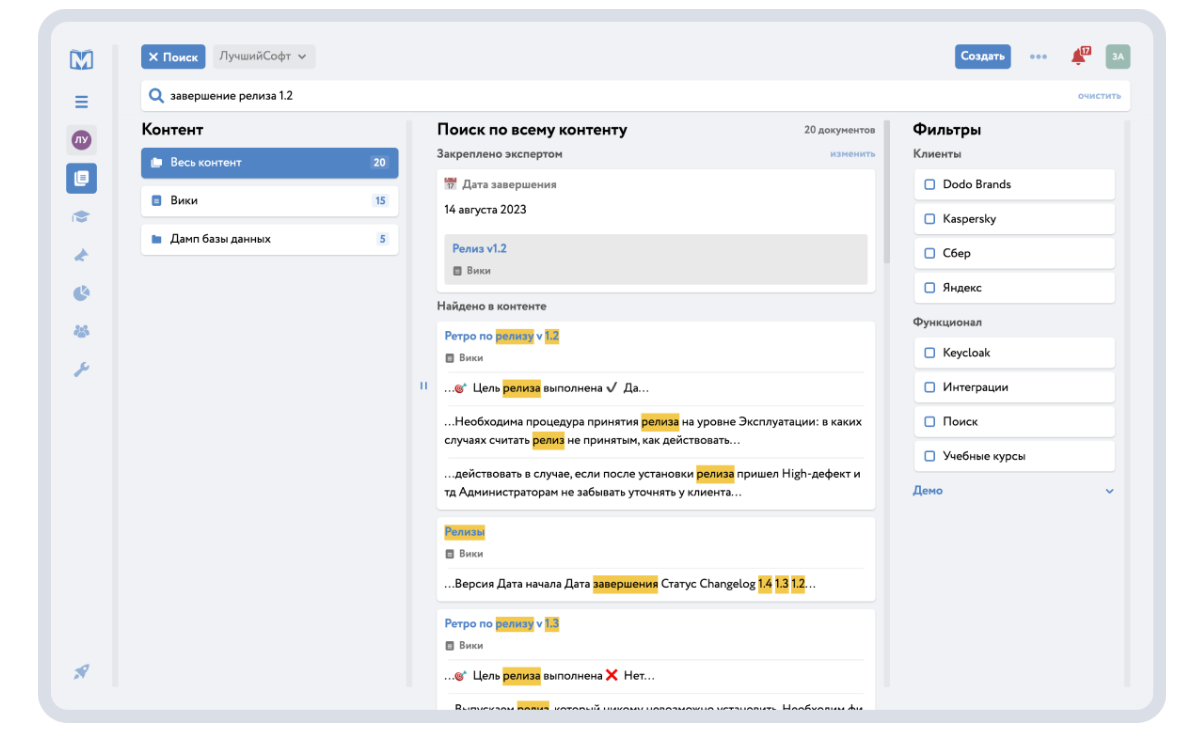Open the content library sidebar icon

(81, 178)
